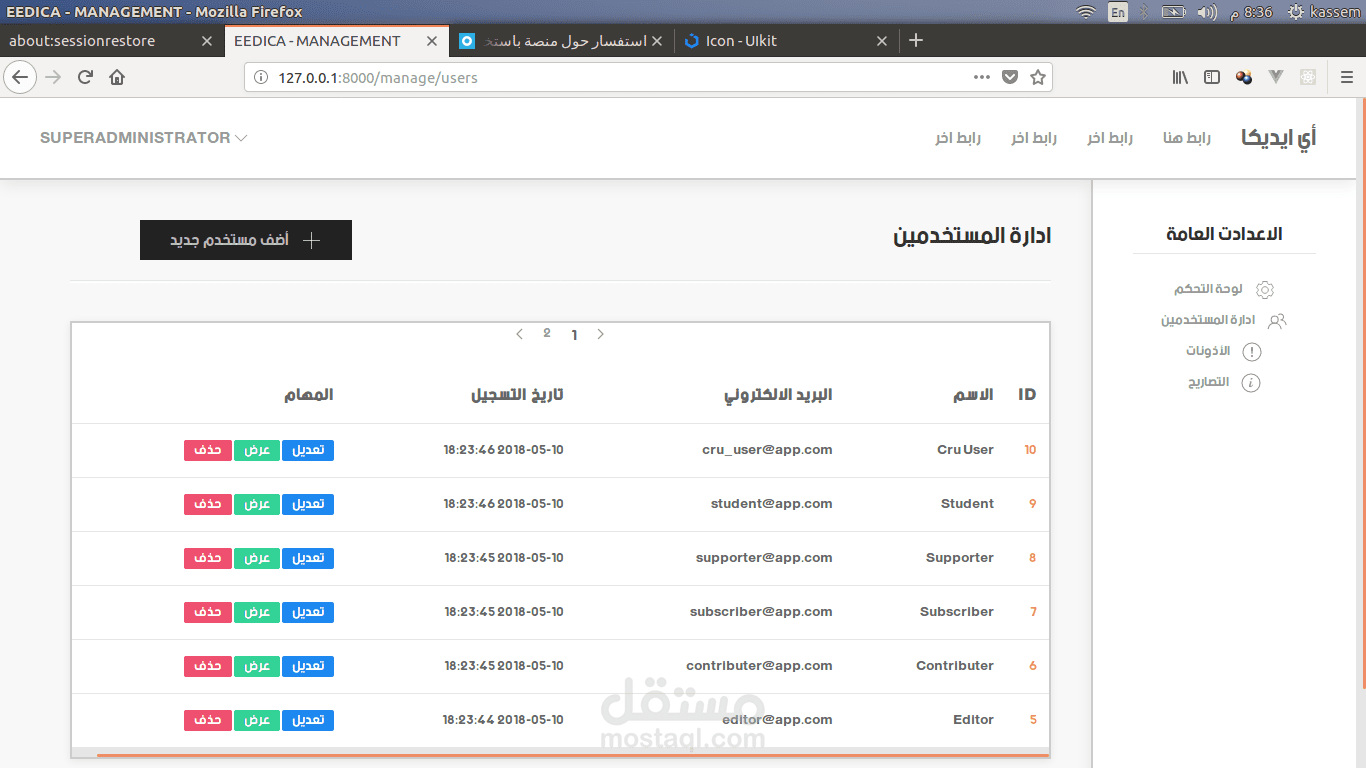The width and height of the screenshot is (1366, 768).
Task: Click the أضف مستخدم جديد button
Action: click(246, 239)
